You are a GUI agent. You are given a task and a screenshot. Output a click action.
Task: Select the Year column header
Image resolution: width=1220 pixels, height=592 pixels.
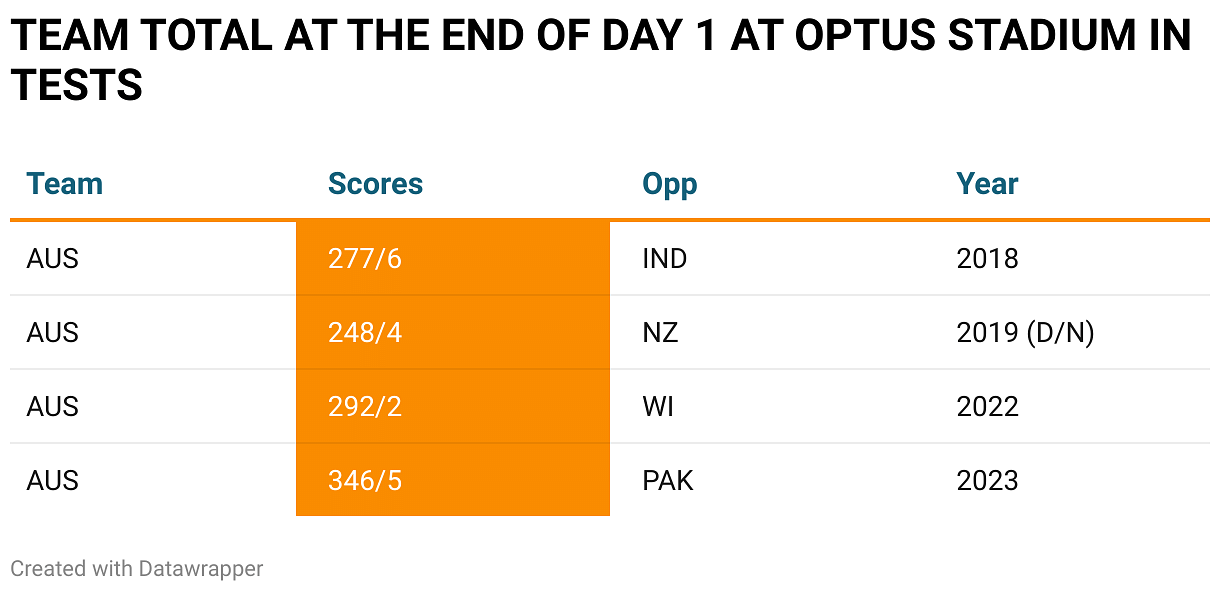coord(987,184)
